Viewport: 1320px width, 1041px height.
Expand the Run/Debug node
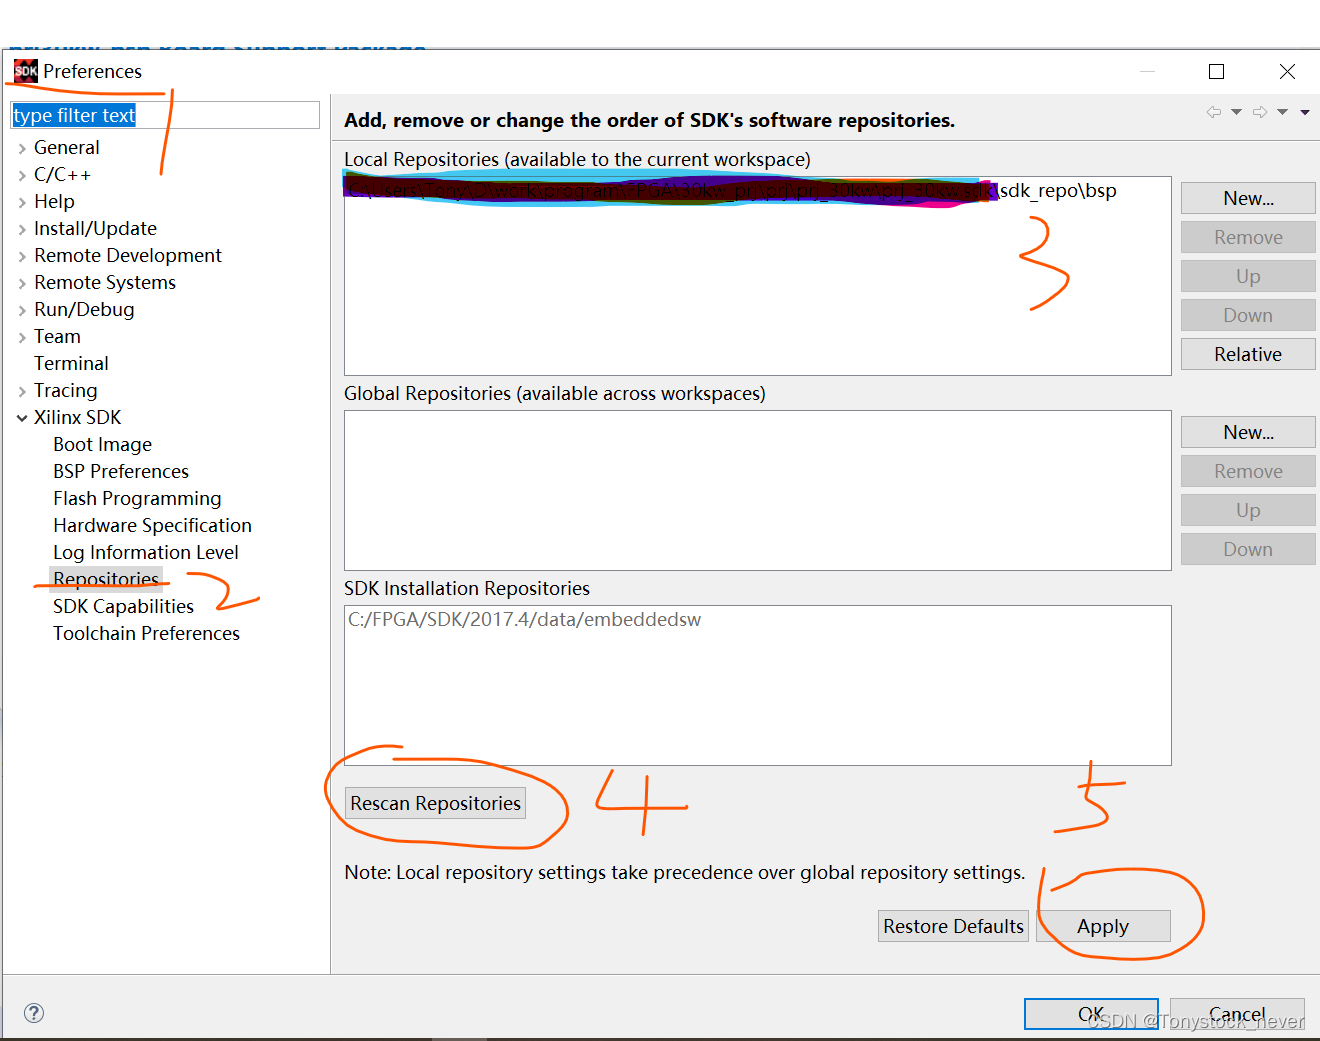tap(22, 310)
